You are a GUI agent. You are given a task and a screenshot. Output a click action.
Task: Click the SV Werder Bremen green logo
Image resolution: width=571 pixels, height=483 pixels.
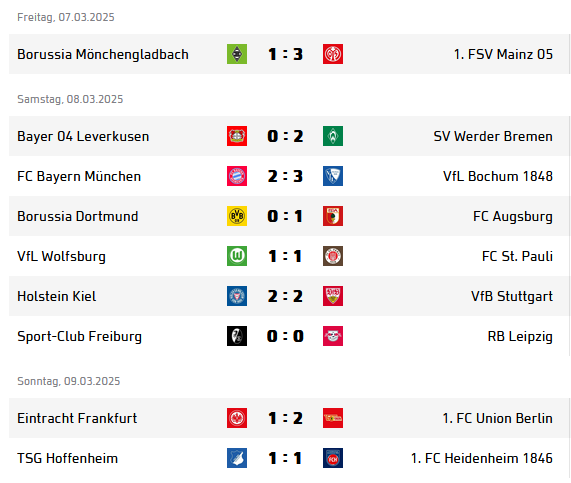332,136
